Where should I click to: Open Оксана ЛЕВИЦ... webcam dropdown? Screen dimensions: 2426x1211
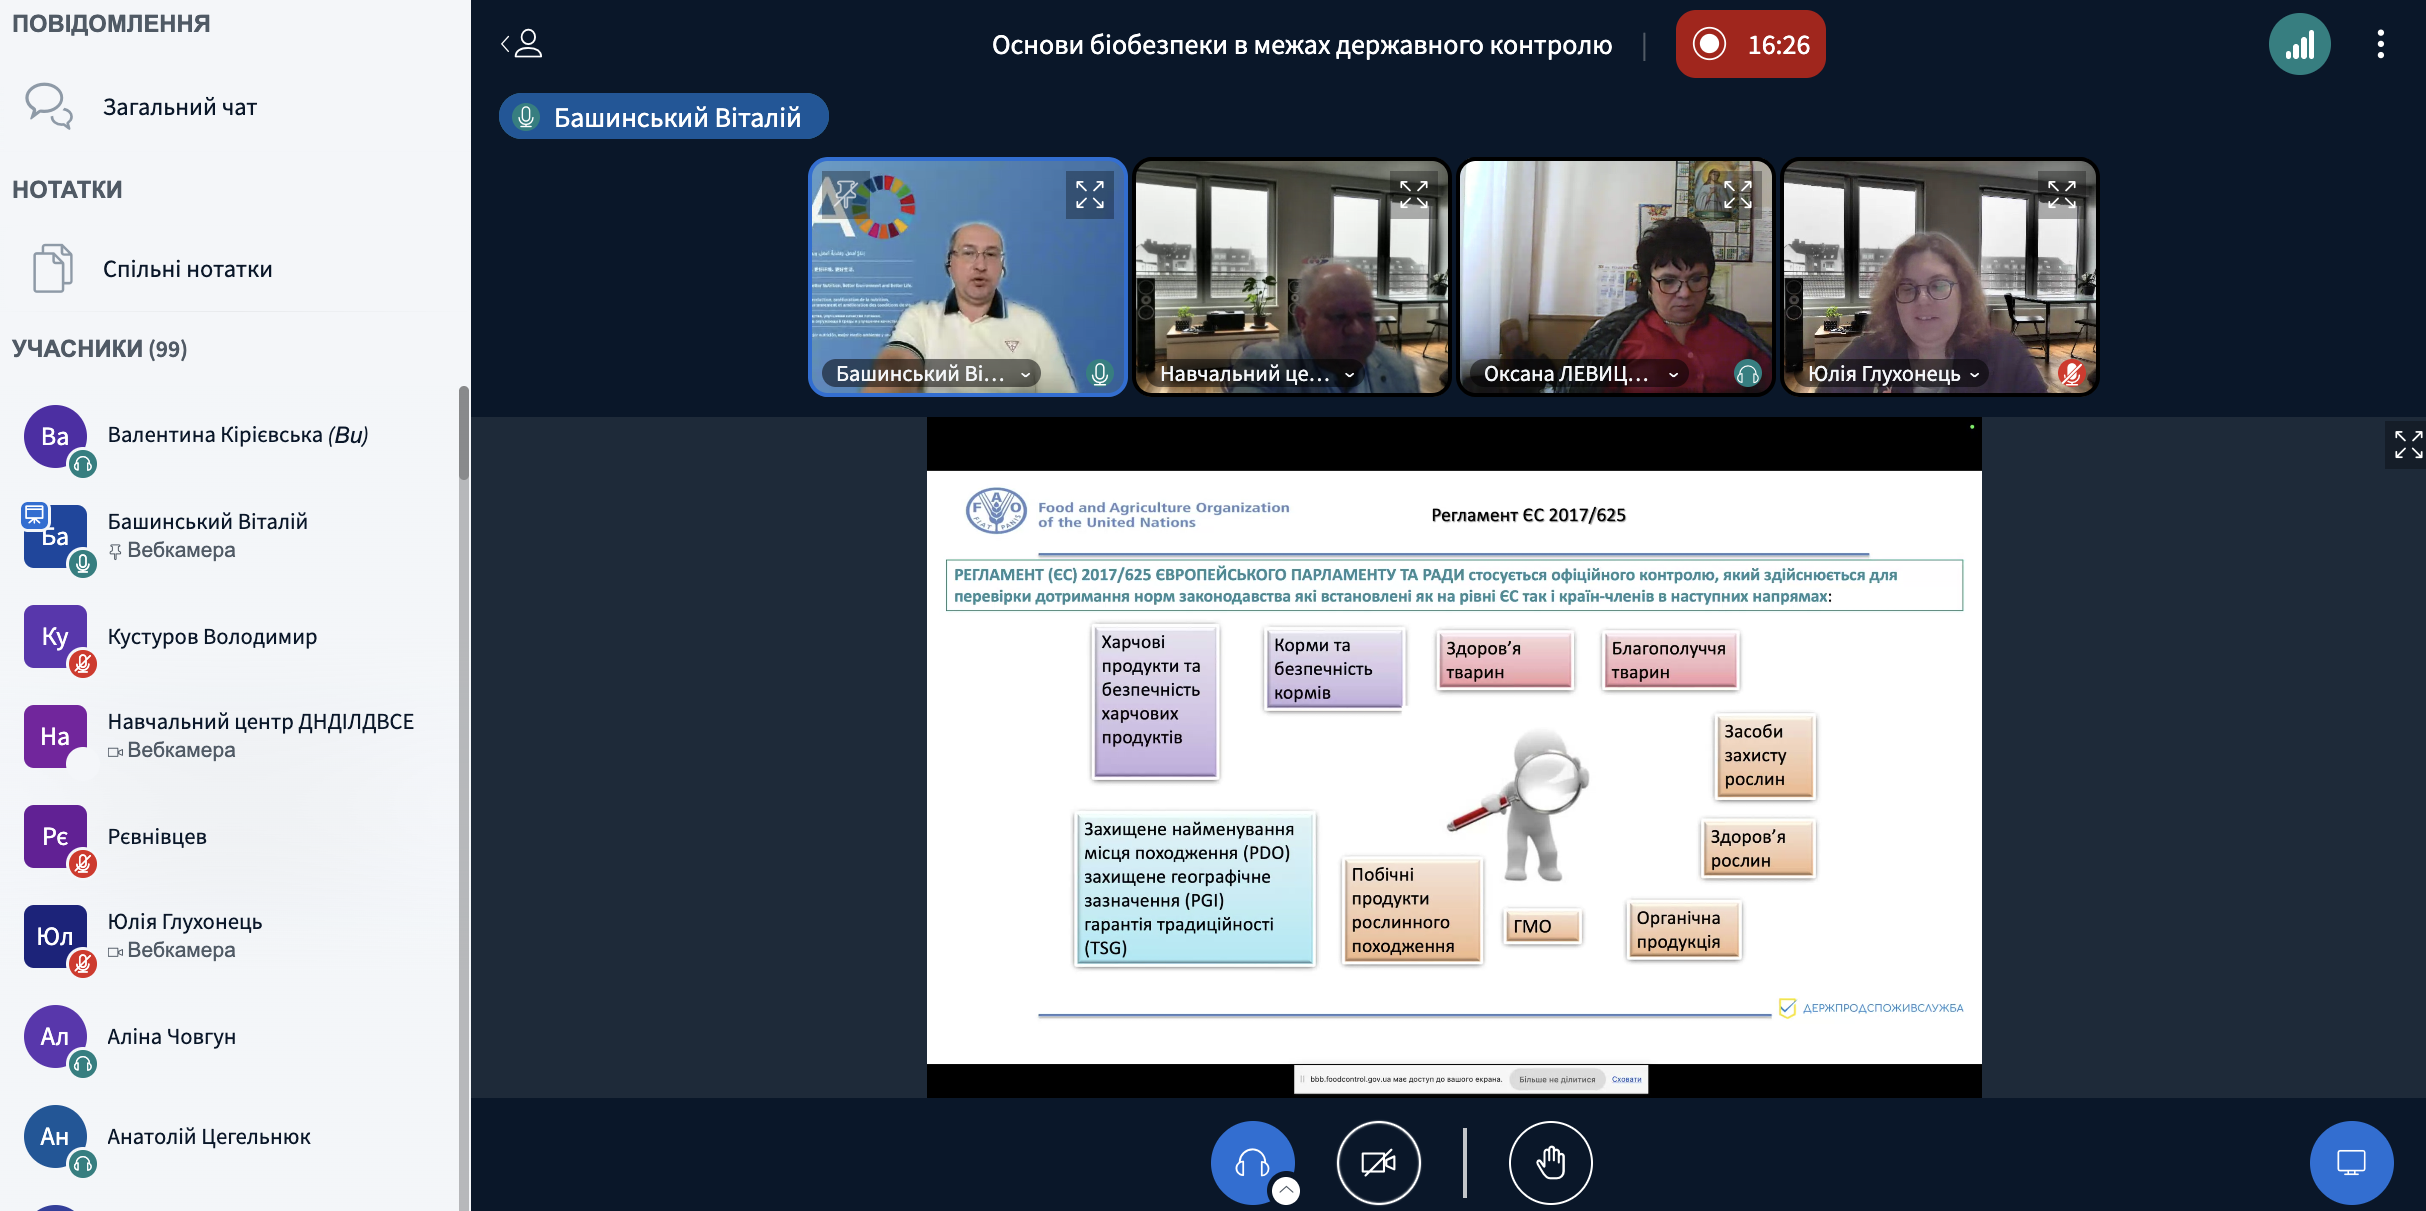tap(1580, 374)
